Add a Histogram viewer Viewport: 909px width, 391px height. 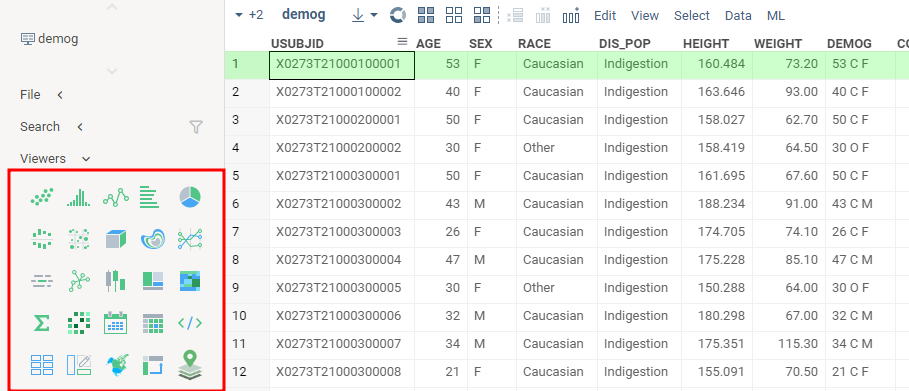coord(78,197)
